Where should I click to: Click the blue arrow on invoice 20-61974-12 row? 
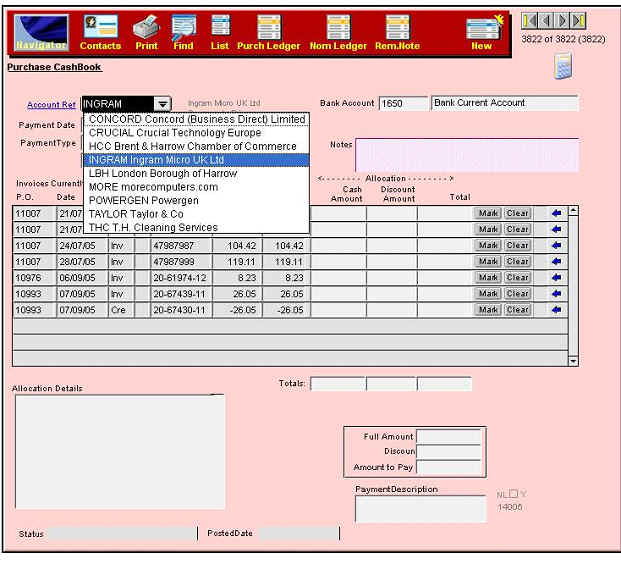pos(556,278)
